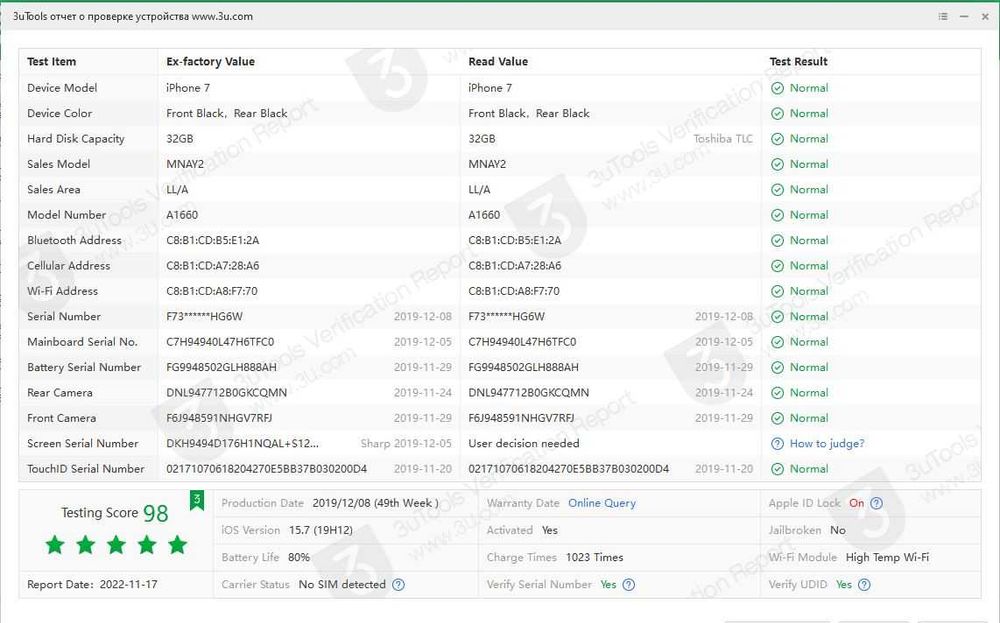The height and width of the screenshot is (623, 1000).
Task: Click the Sharp 2019-12-05 screen manufacturer text
Action: pyautogui.click(x=406, y=444)
